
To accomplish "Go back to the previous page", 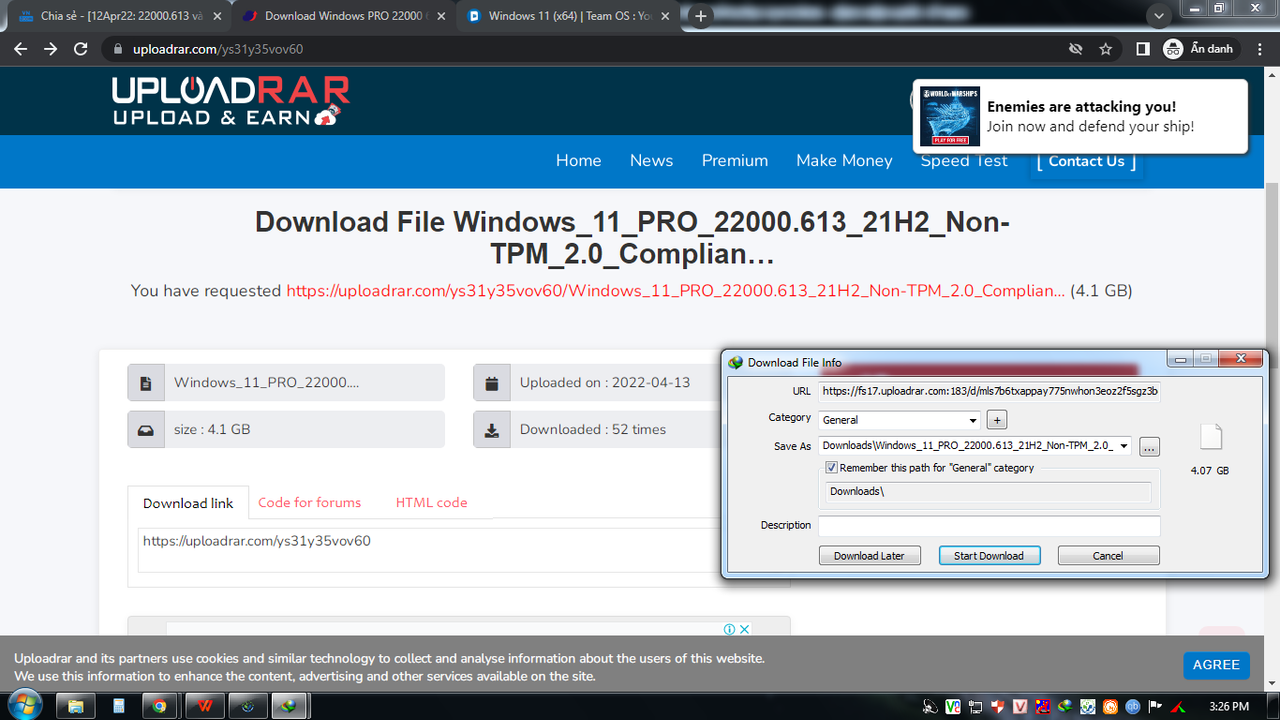I will pos(20,49).
